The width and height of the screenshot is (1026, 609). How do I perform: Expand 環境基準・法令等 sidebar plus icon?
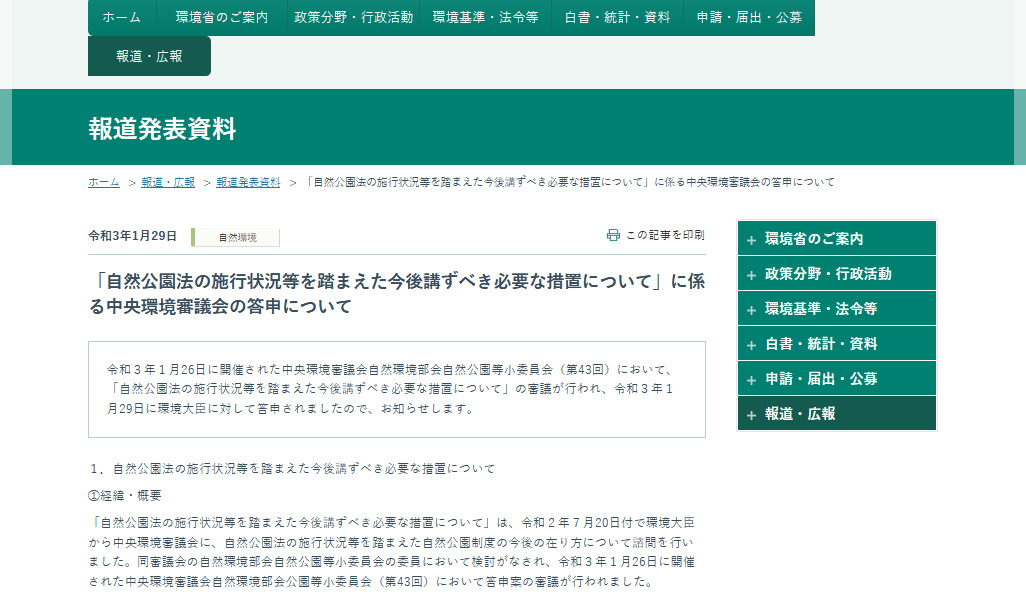click(x=751, y=310)
